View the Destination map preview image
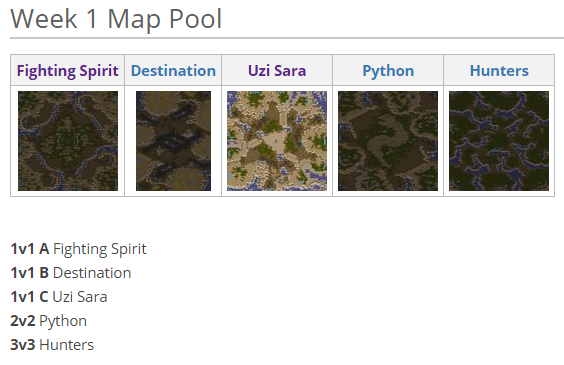The width and height of the screenshot is (564, 365). 173,141
